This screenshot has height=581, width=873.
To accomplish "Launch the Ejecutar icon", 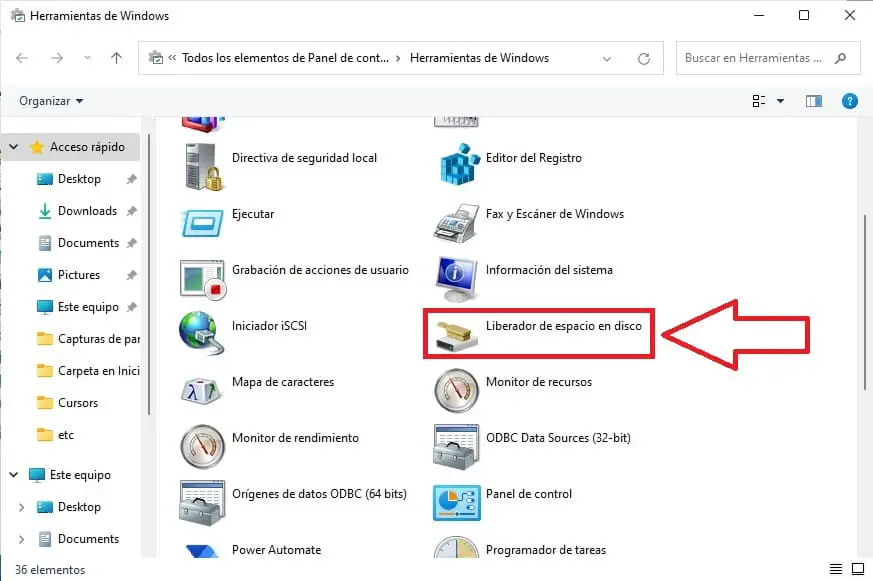I will pyautogui.click(x=202, y=223).
